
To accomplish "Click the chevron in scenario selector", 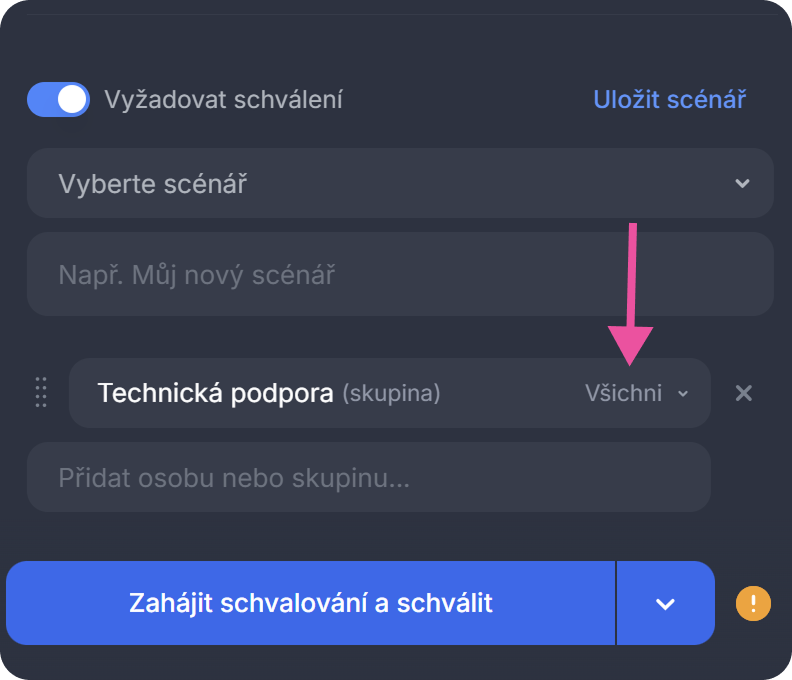I will 742,184.
